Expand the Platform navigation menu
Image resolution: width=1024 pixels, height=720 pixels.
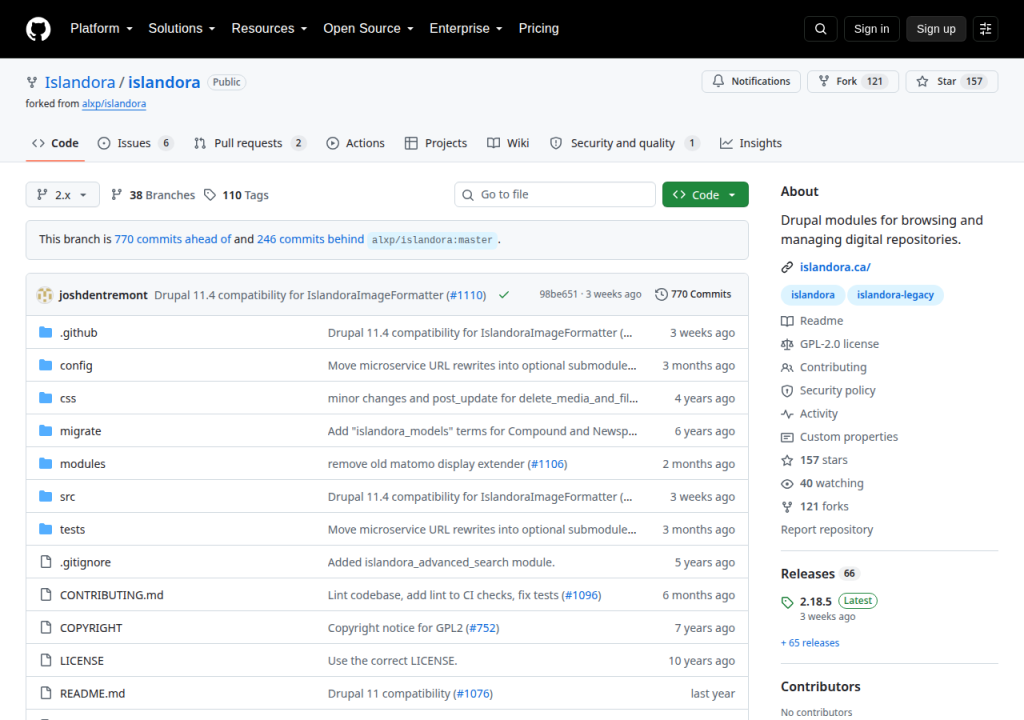(x=101, y=29)
